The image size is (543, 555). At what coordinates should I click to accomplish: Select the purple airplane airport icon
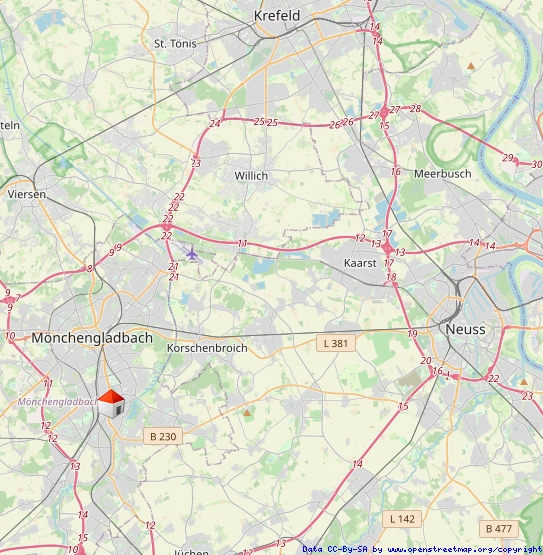pyautogui.click(x=192, y=254)
